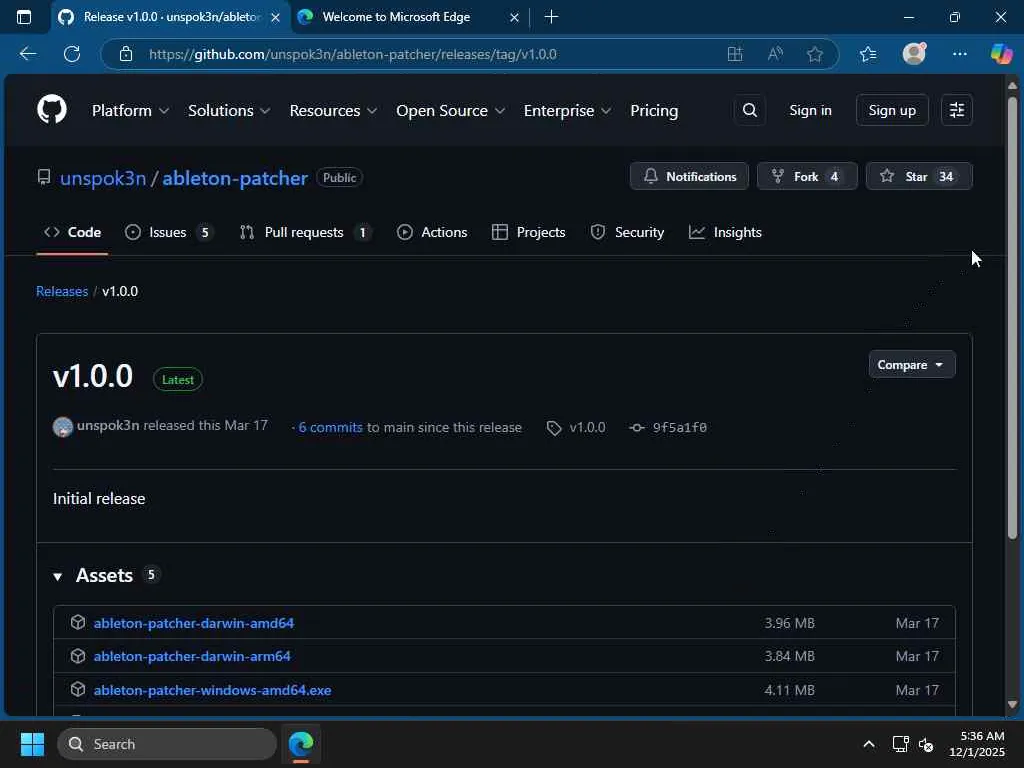The image size is (1024, 768).
Task: Expand the Platform dropdown menu
Action: 131,110
